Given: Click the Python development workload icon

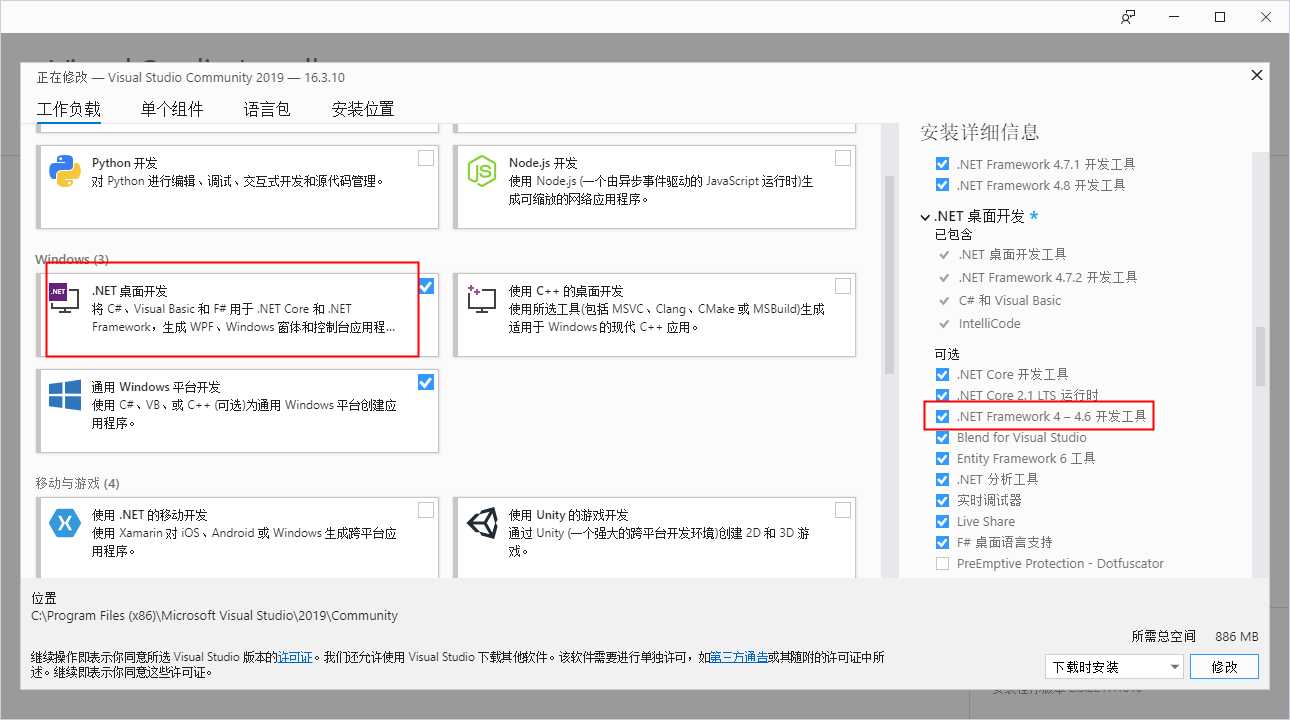Looking at the screenshot, I should 65,172.
